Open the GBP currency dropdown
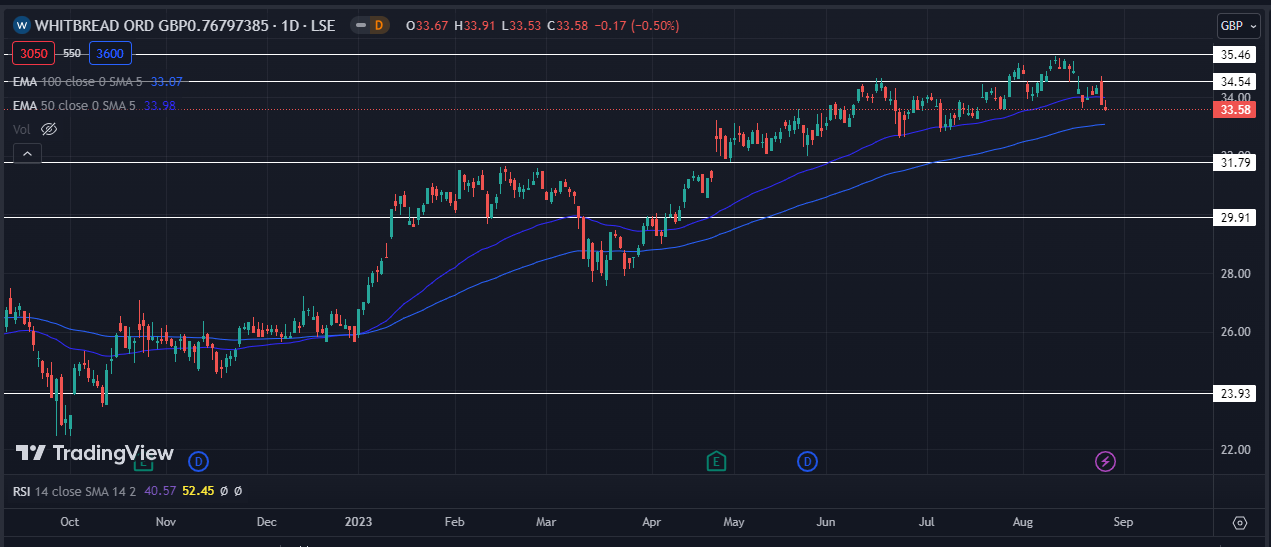This screenshot has height=547, width=1271. pos(1238,25)
